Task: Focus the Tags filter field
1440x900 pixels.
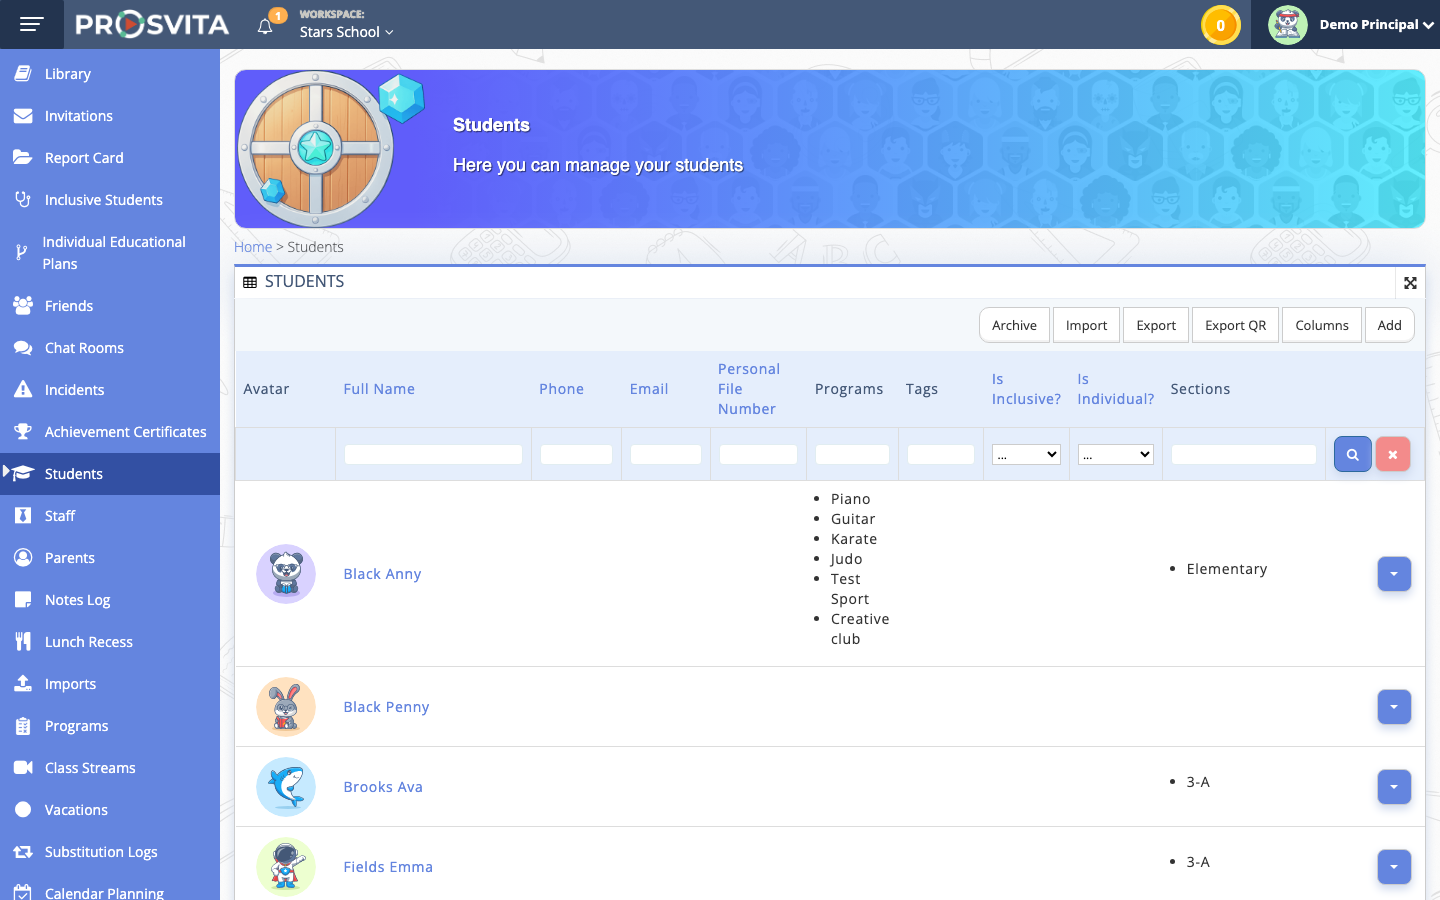Action: click(x=941, y=455)
